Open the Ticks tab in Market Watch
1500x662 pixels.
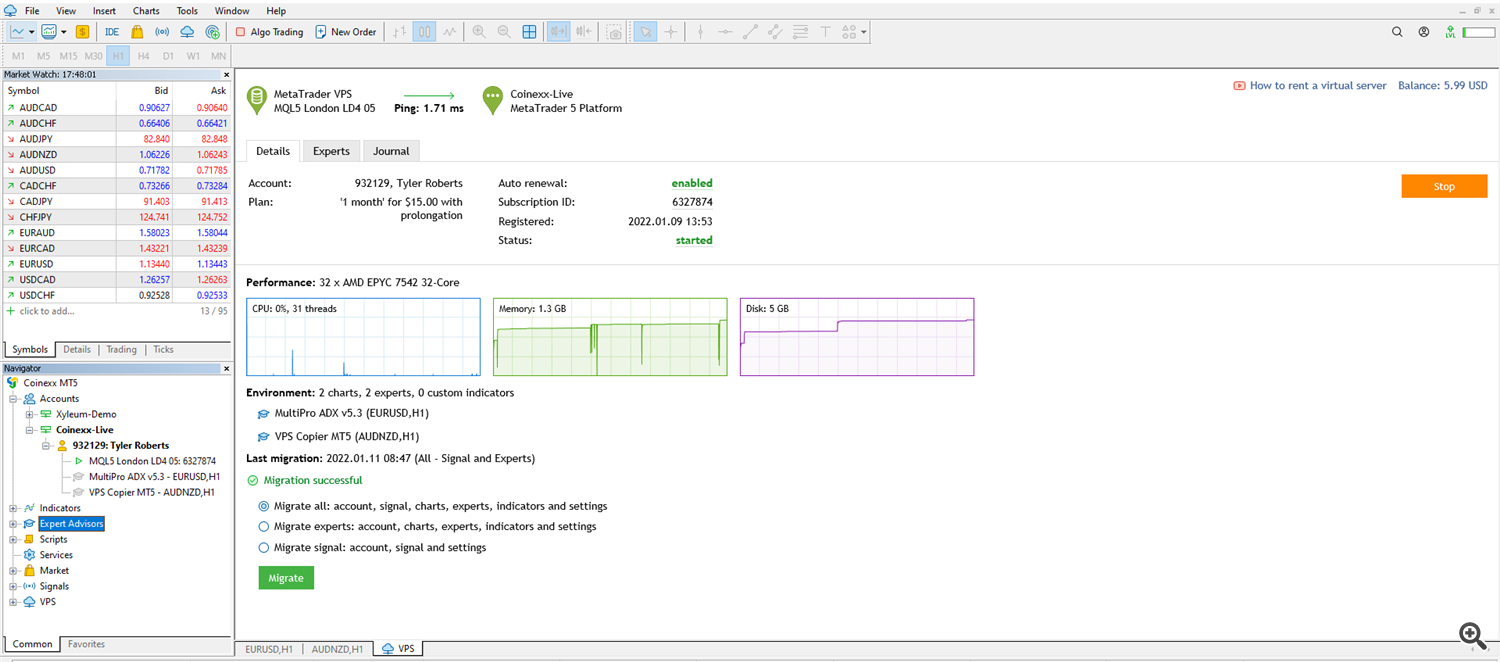tap(163, 350)
